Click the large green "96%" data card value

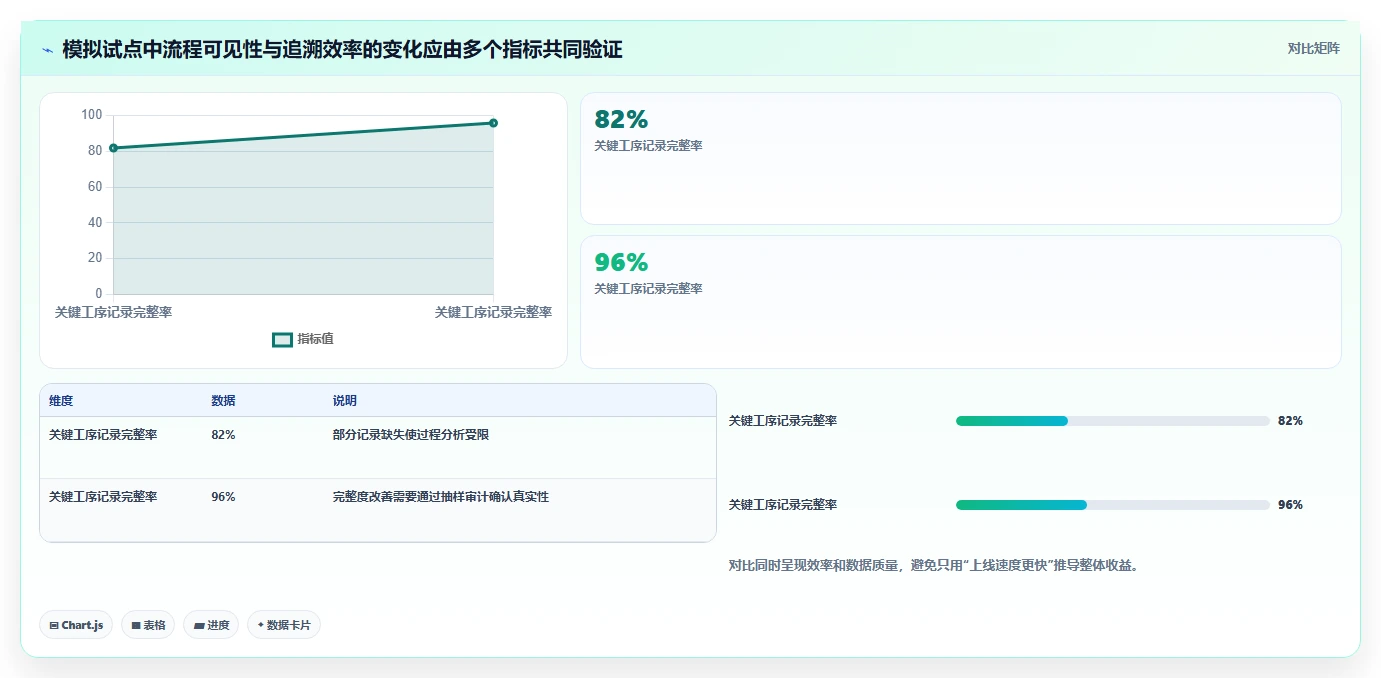coord(621,262)
